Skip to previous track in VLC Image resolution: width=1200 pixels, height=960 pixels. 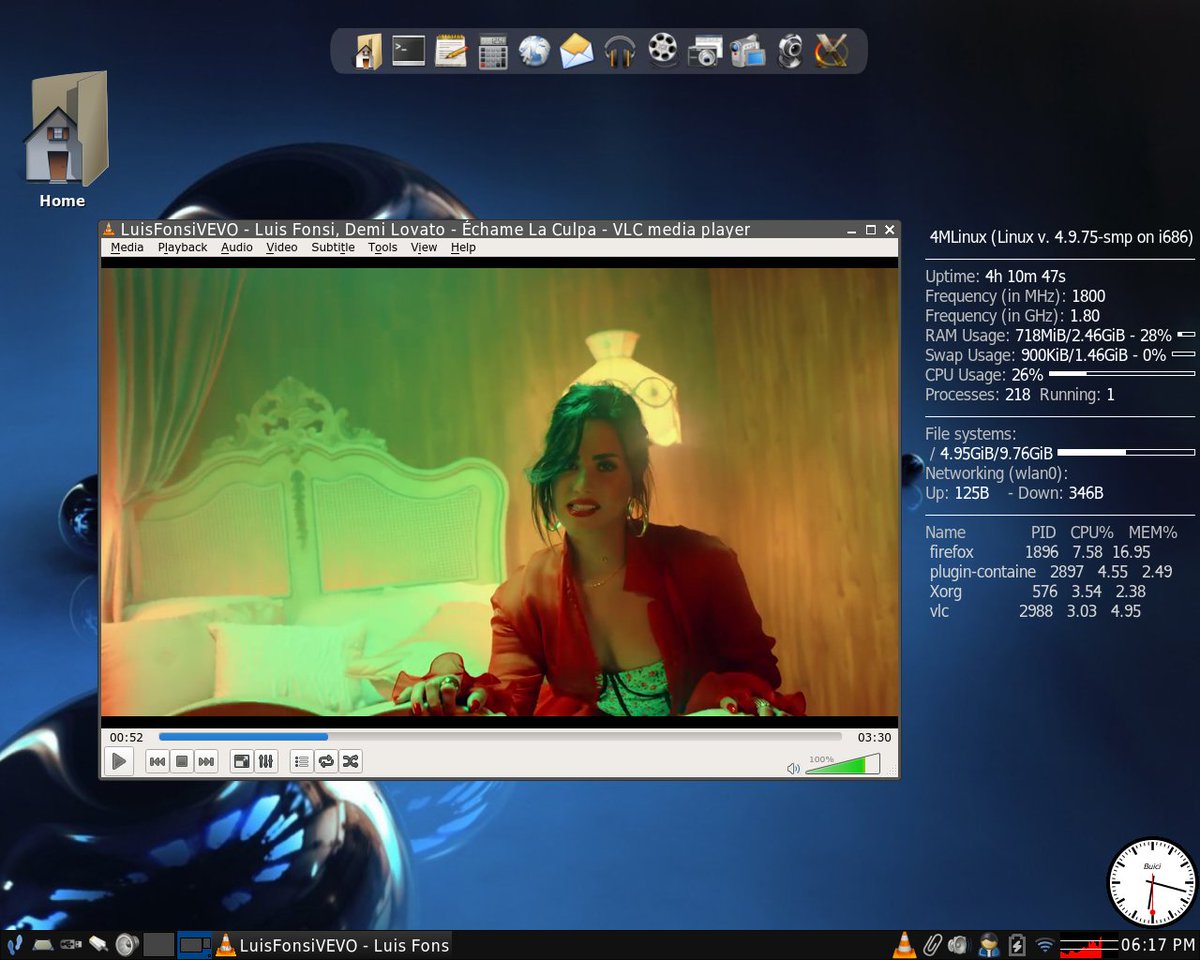(x=157, y=762)
